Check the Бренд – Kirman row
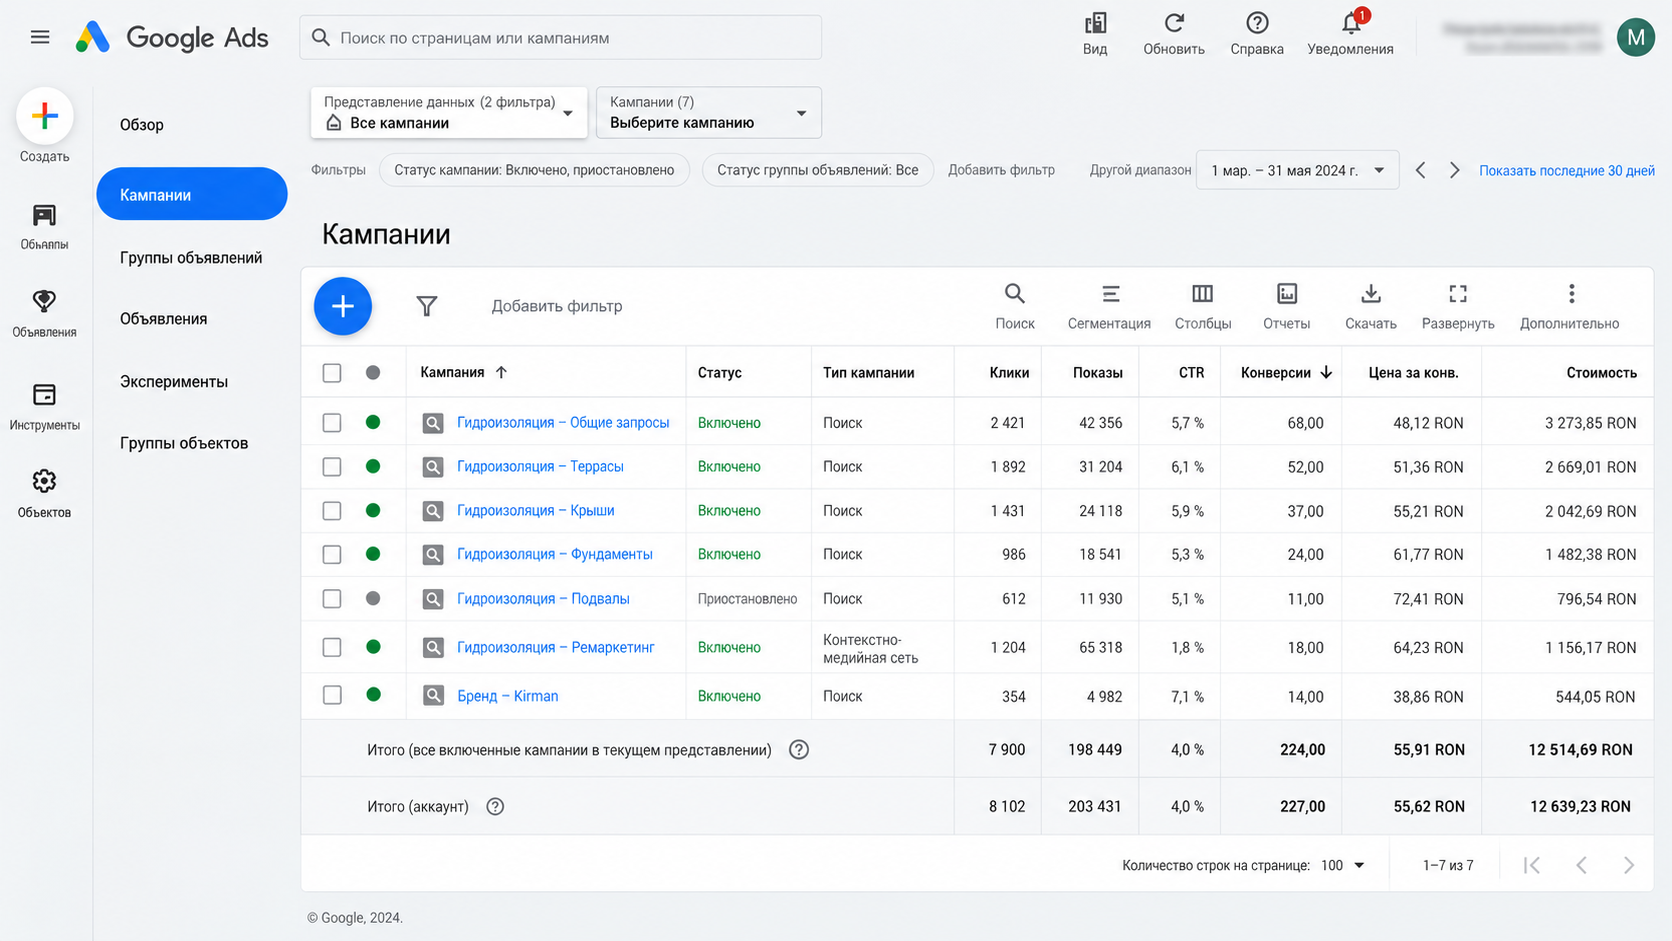1672x941 pixels. (332, 696)
